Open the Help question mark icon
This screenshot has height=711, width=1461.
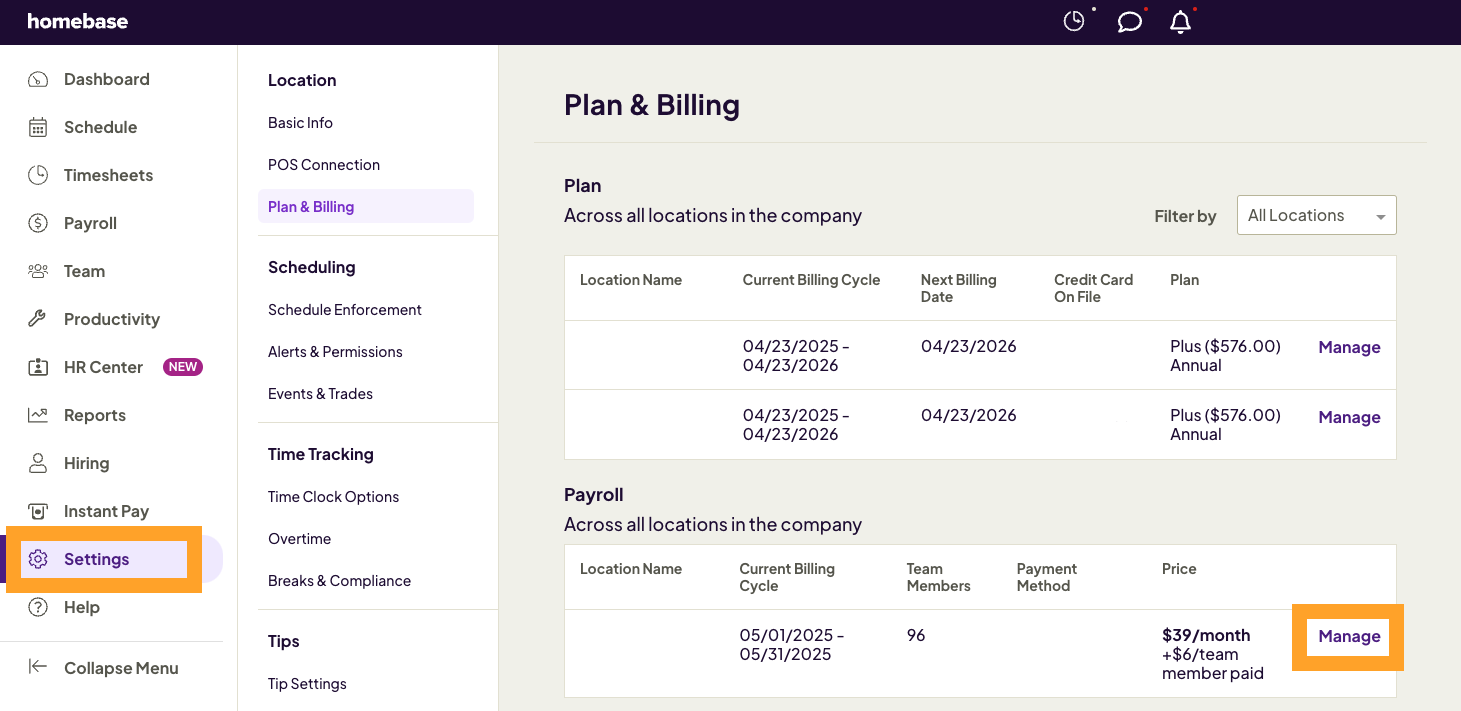(x=36, y=607)
